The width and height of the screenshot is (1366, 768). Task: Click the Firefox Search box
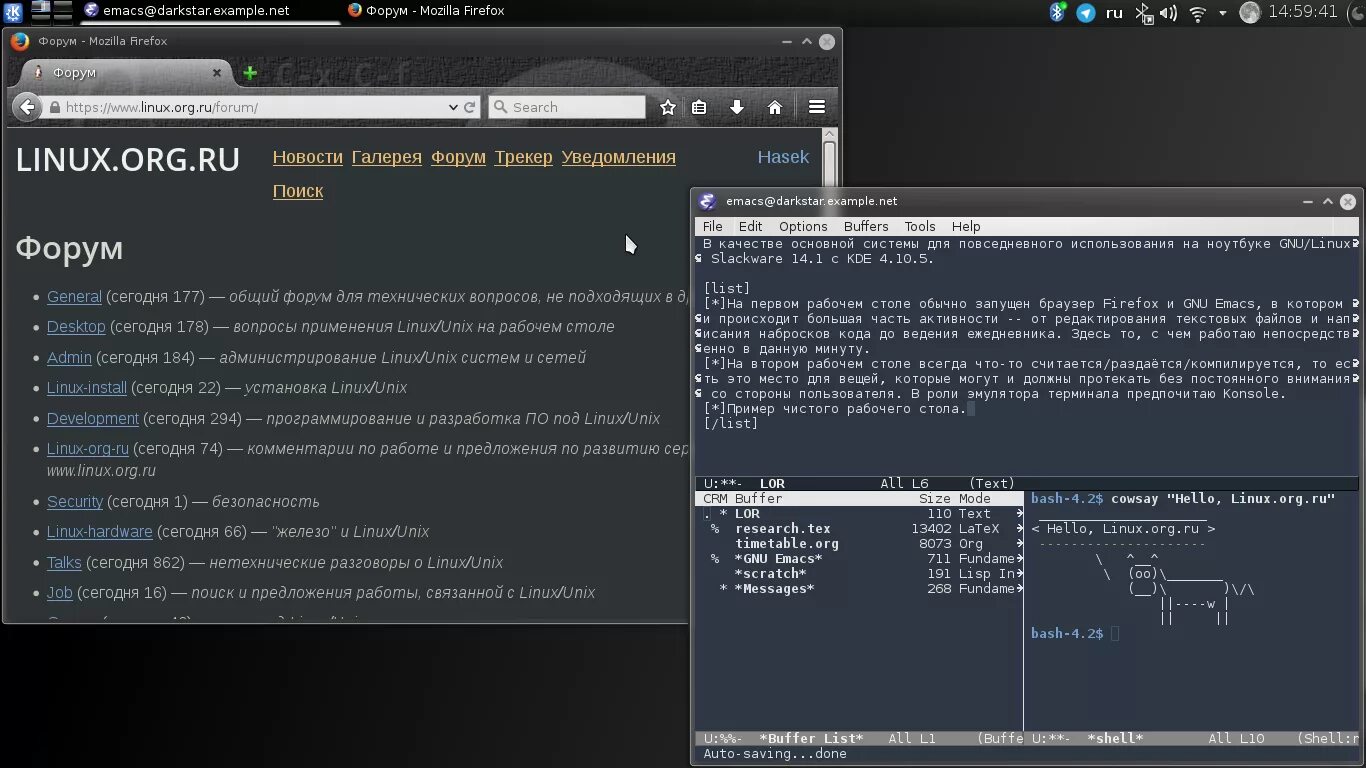coord(567,107)
